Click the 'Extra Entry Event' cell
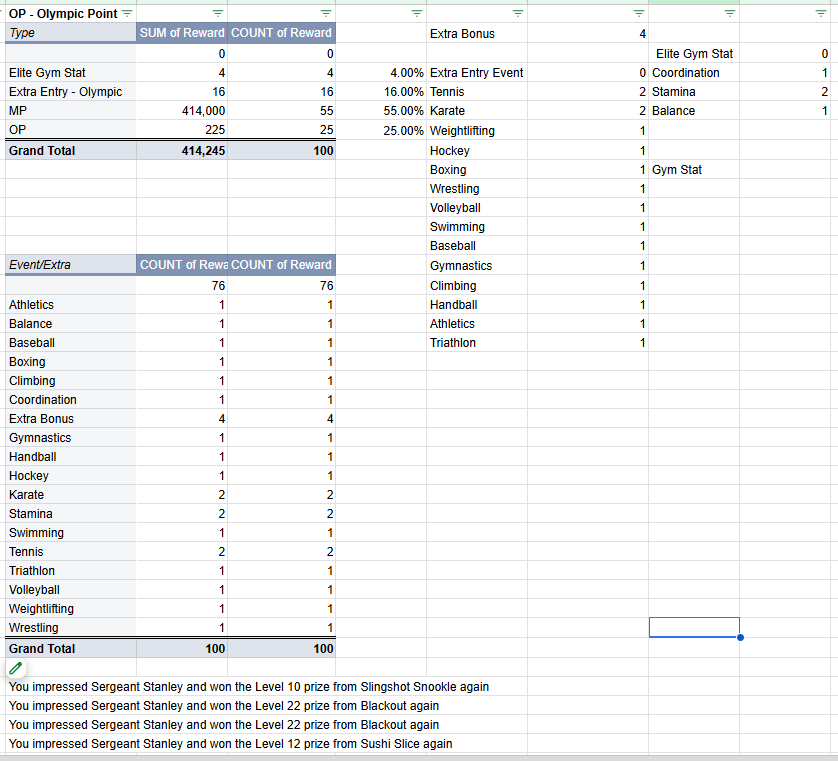Image resolution: width=838 pixels, height=761 pixels. [477, 73]
